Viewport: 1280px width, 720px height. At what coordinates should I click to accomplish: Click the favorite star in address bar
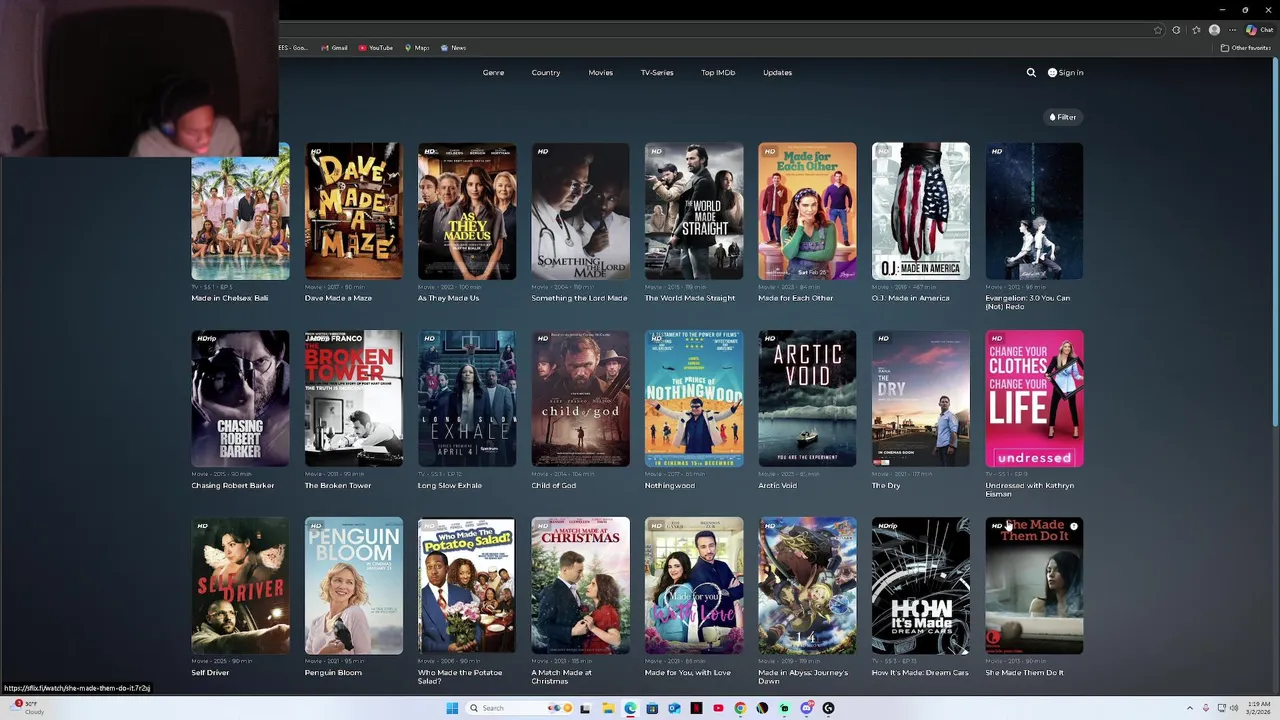(x=1158, y=30)
